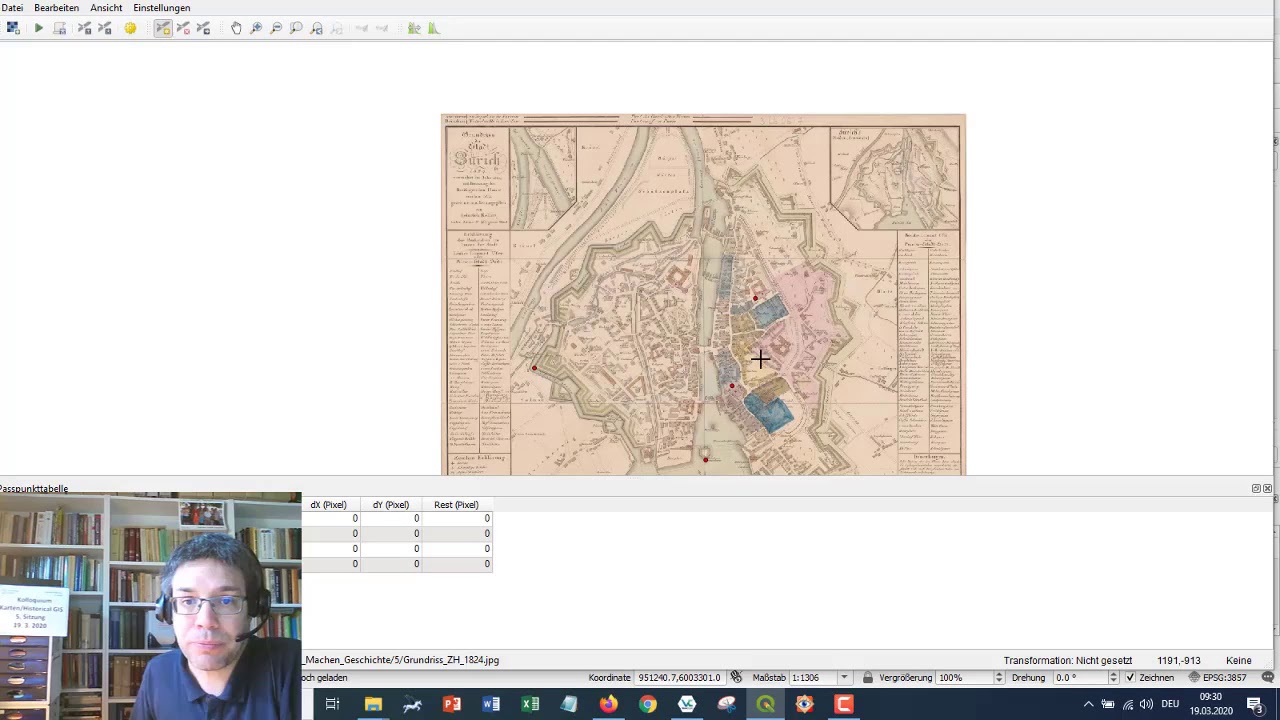
Task: Select Zoom Out magnifier tool
Action: tap(276, 28)
